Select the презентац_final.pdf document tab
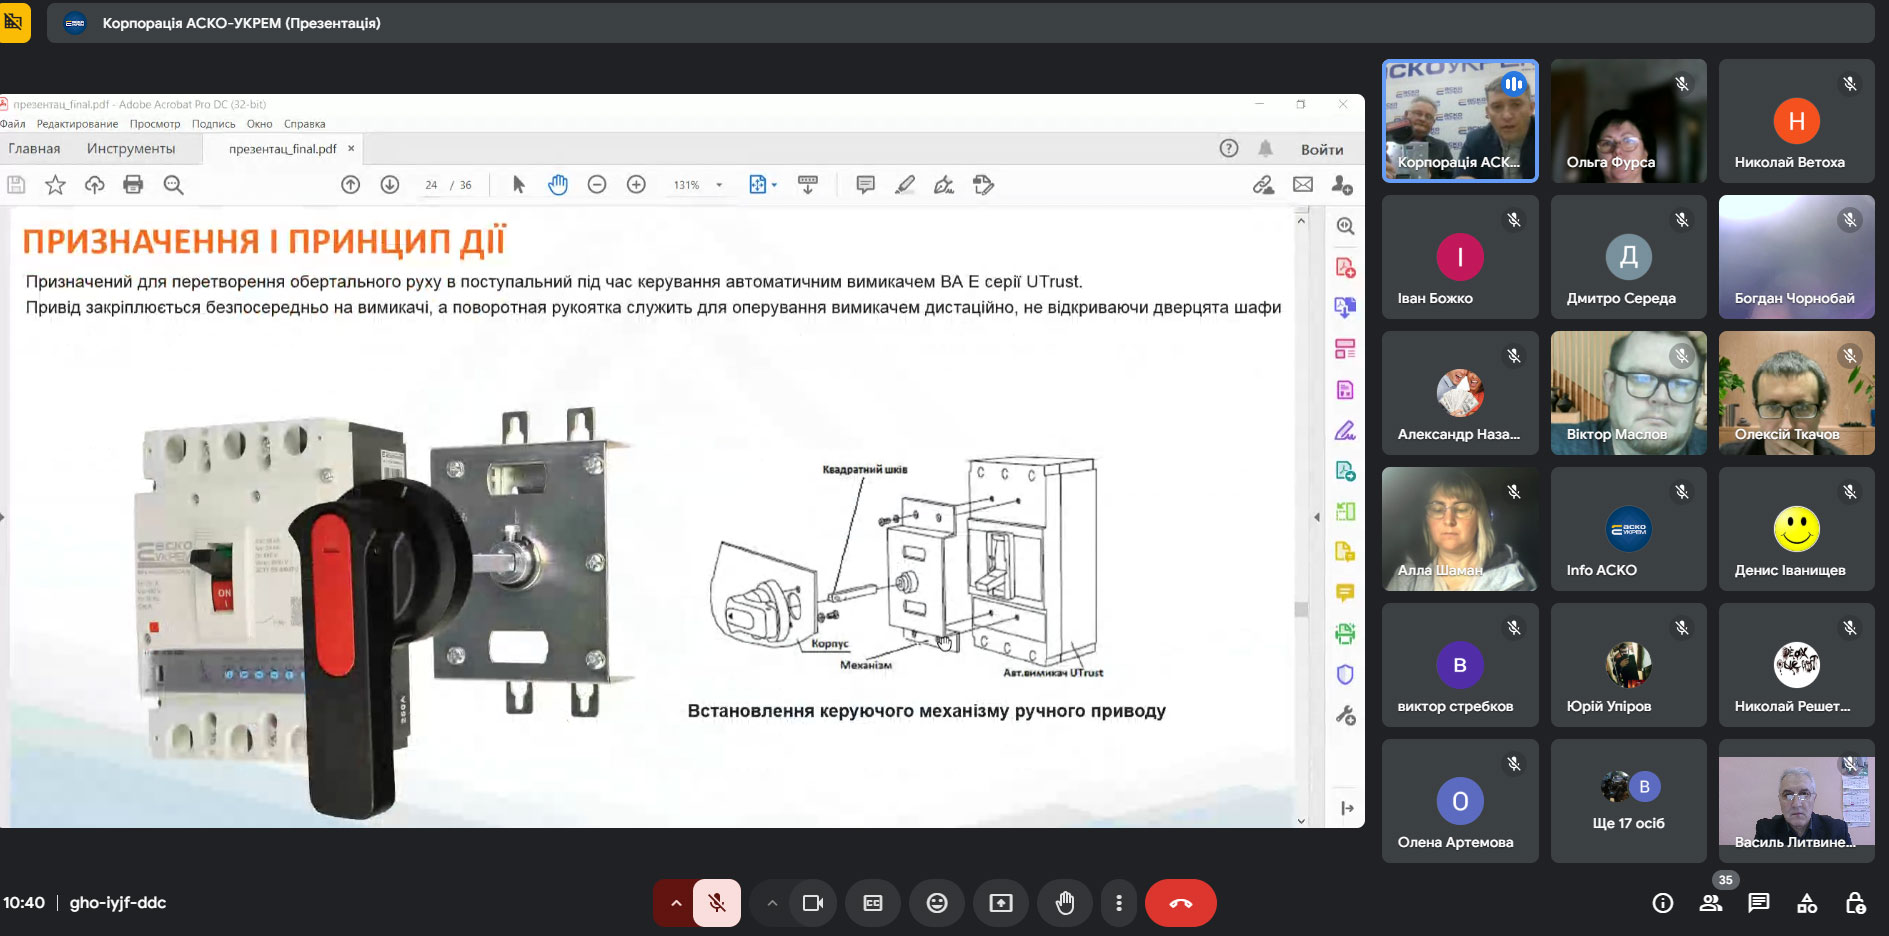 [283, 149]
